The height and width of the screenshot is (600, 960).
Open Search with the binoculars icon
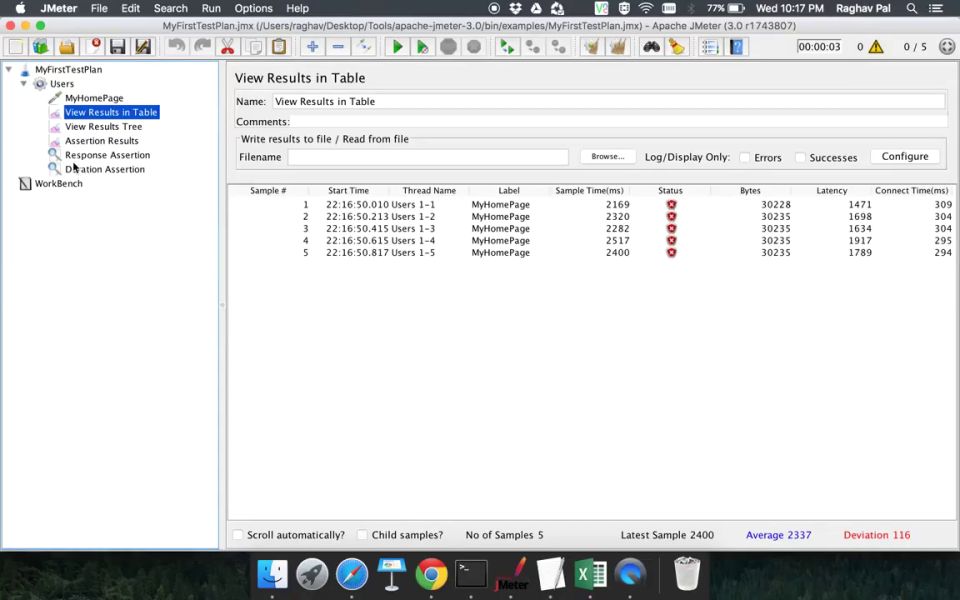[651, 47]
